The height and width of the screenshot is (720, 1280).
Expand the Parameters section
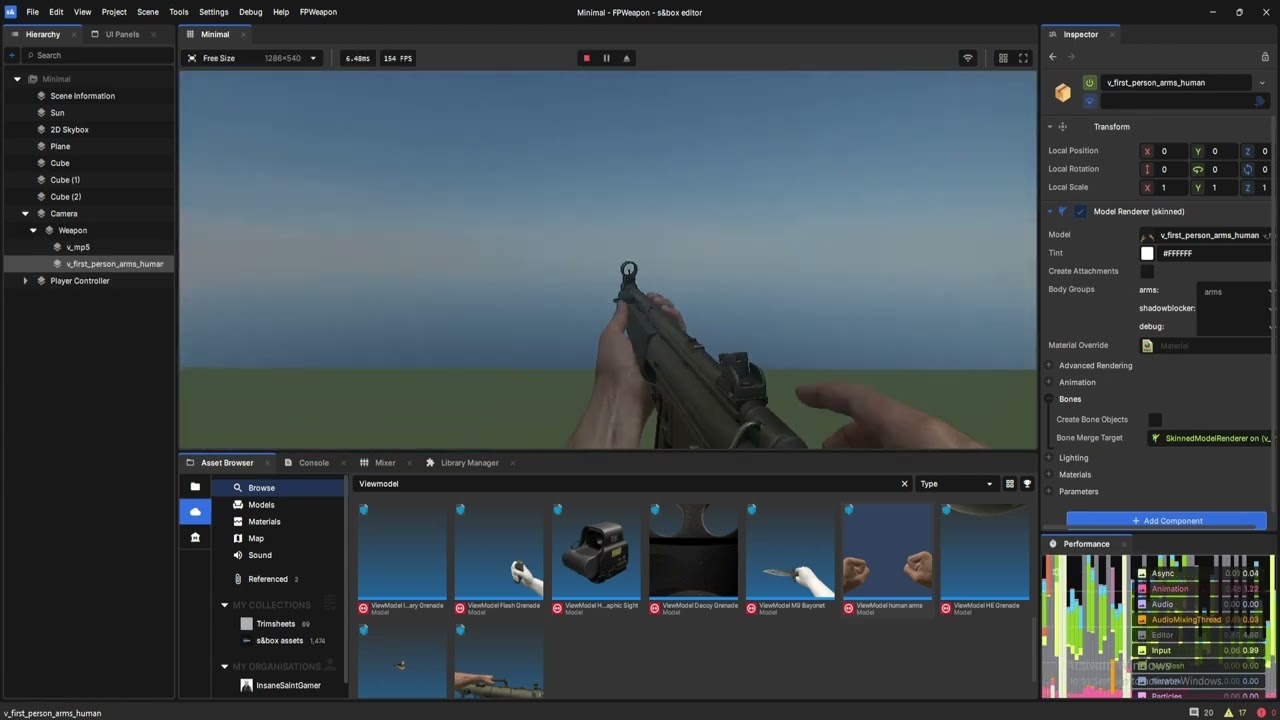coord(1078,491)
